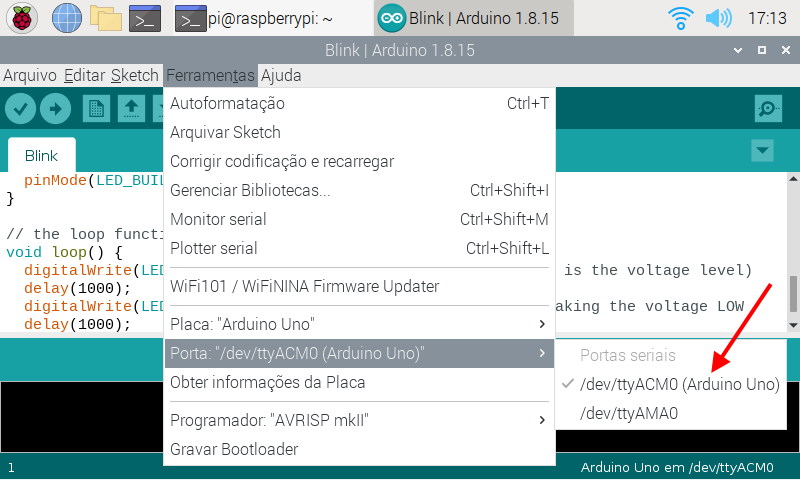Click the Upload arrow toolbar button
Image resolution: width=800 pixels, height=480 pixels.
55,109
